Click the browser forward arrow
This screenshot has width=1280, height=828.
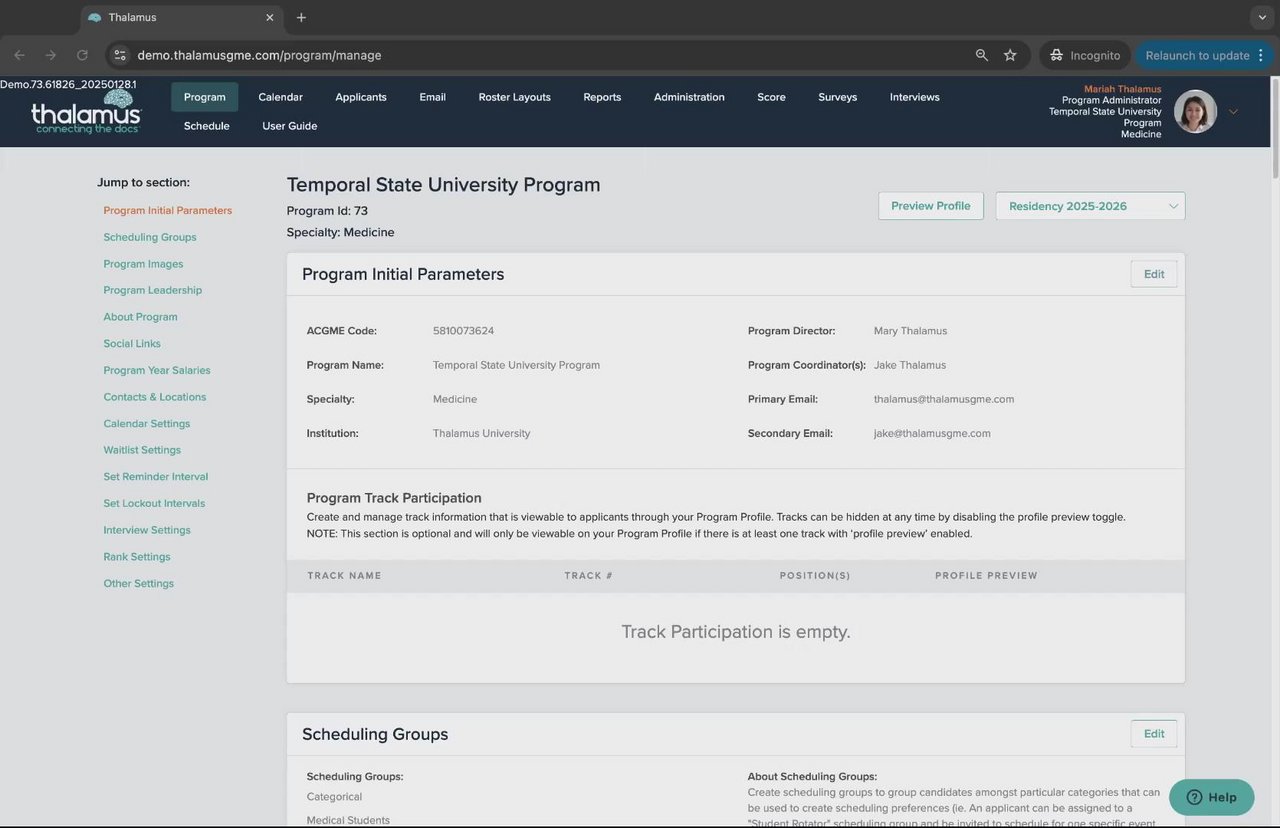click(x=51, y=55)
